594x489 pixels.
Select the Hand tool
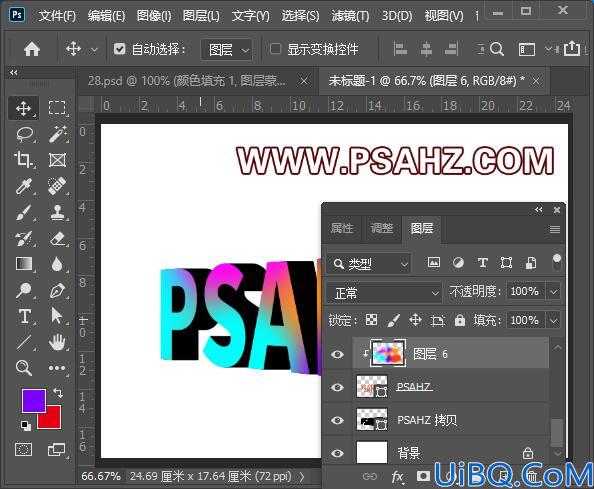point(57,342)
